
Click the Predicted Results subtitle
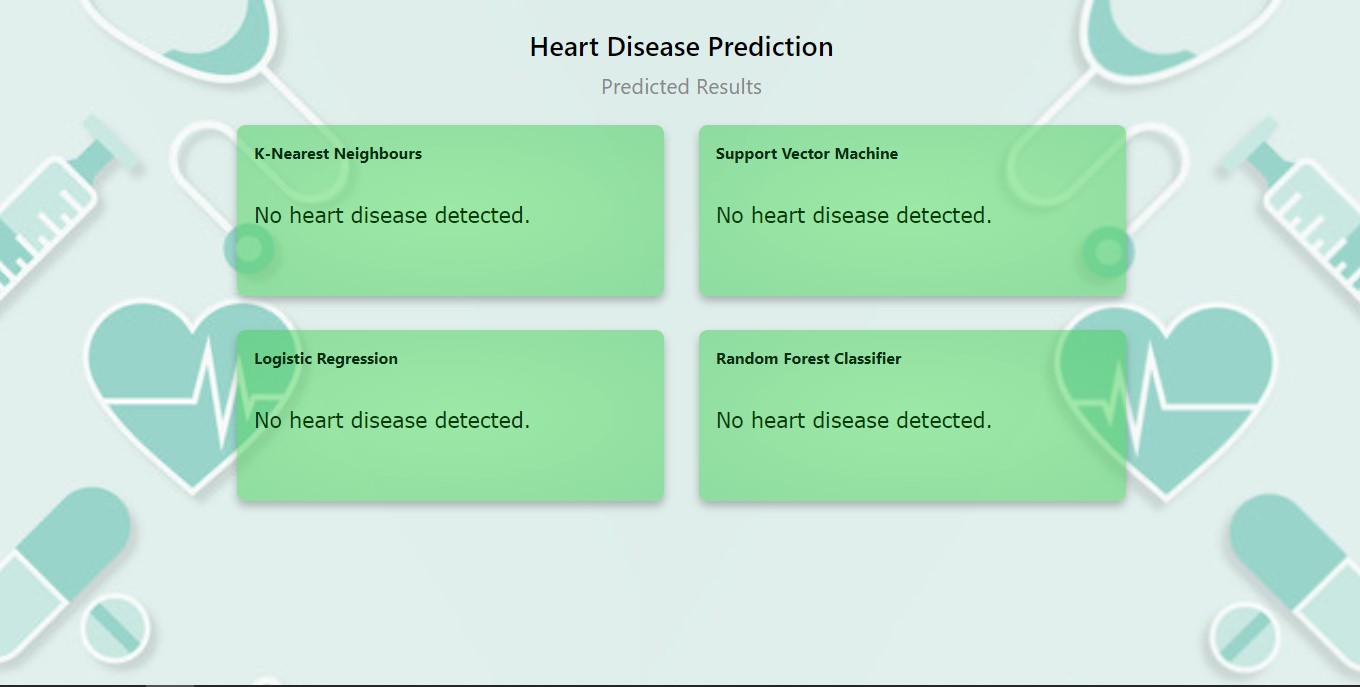pyautogui.click(x=681, y=87)
